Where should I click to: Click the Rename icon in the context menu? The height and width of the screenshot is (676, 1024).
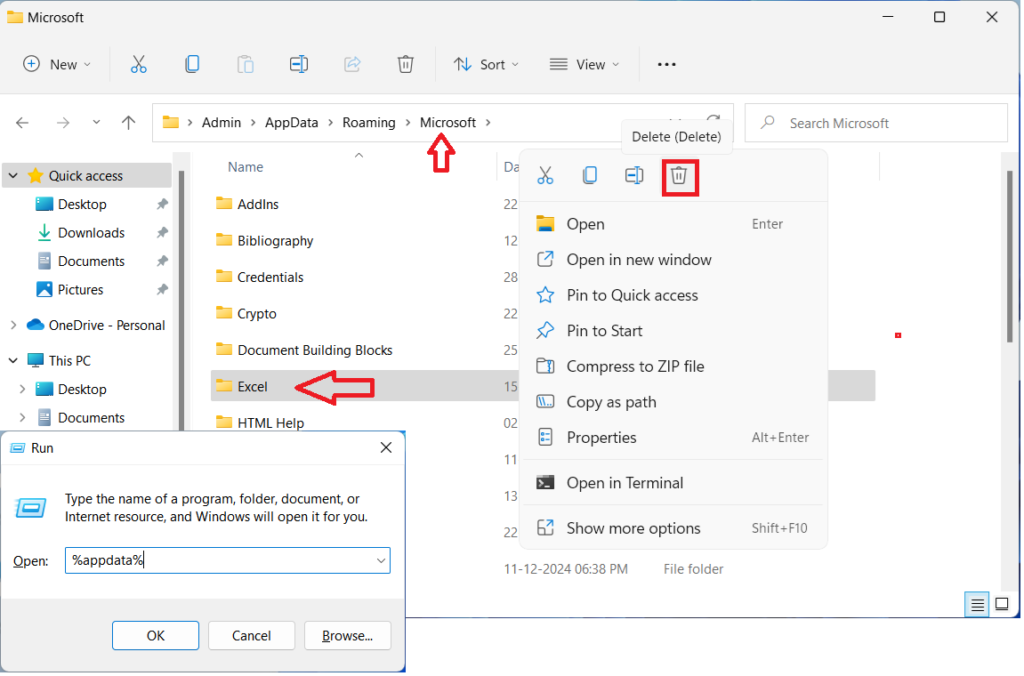(634, 175)
